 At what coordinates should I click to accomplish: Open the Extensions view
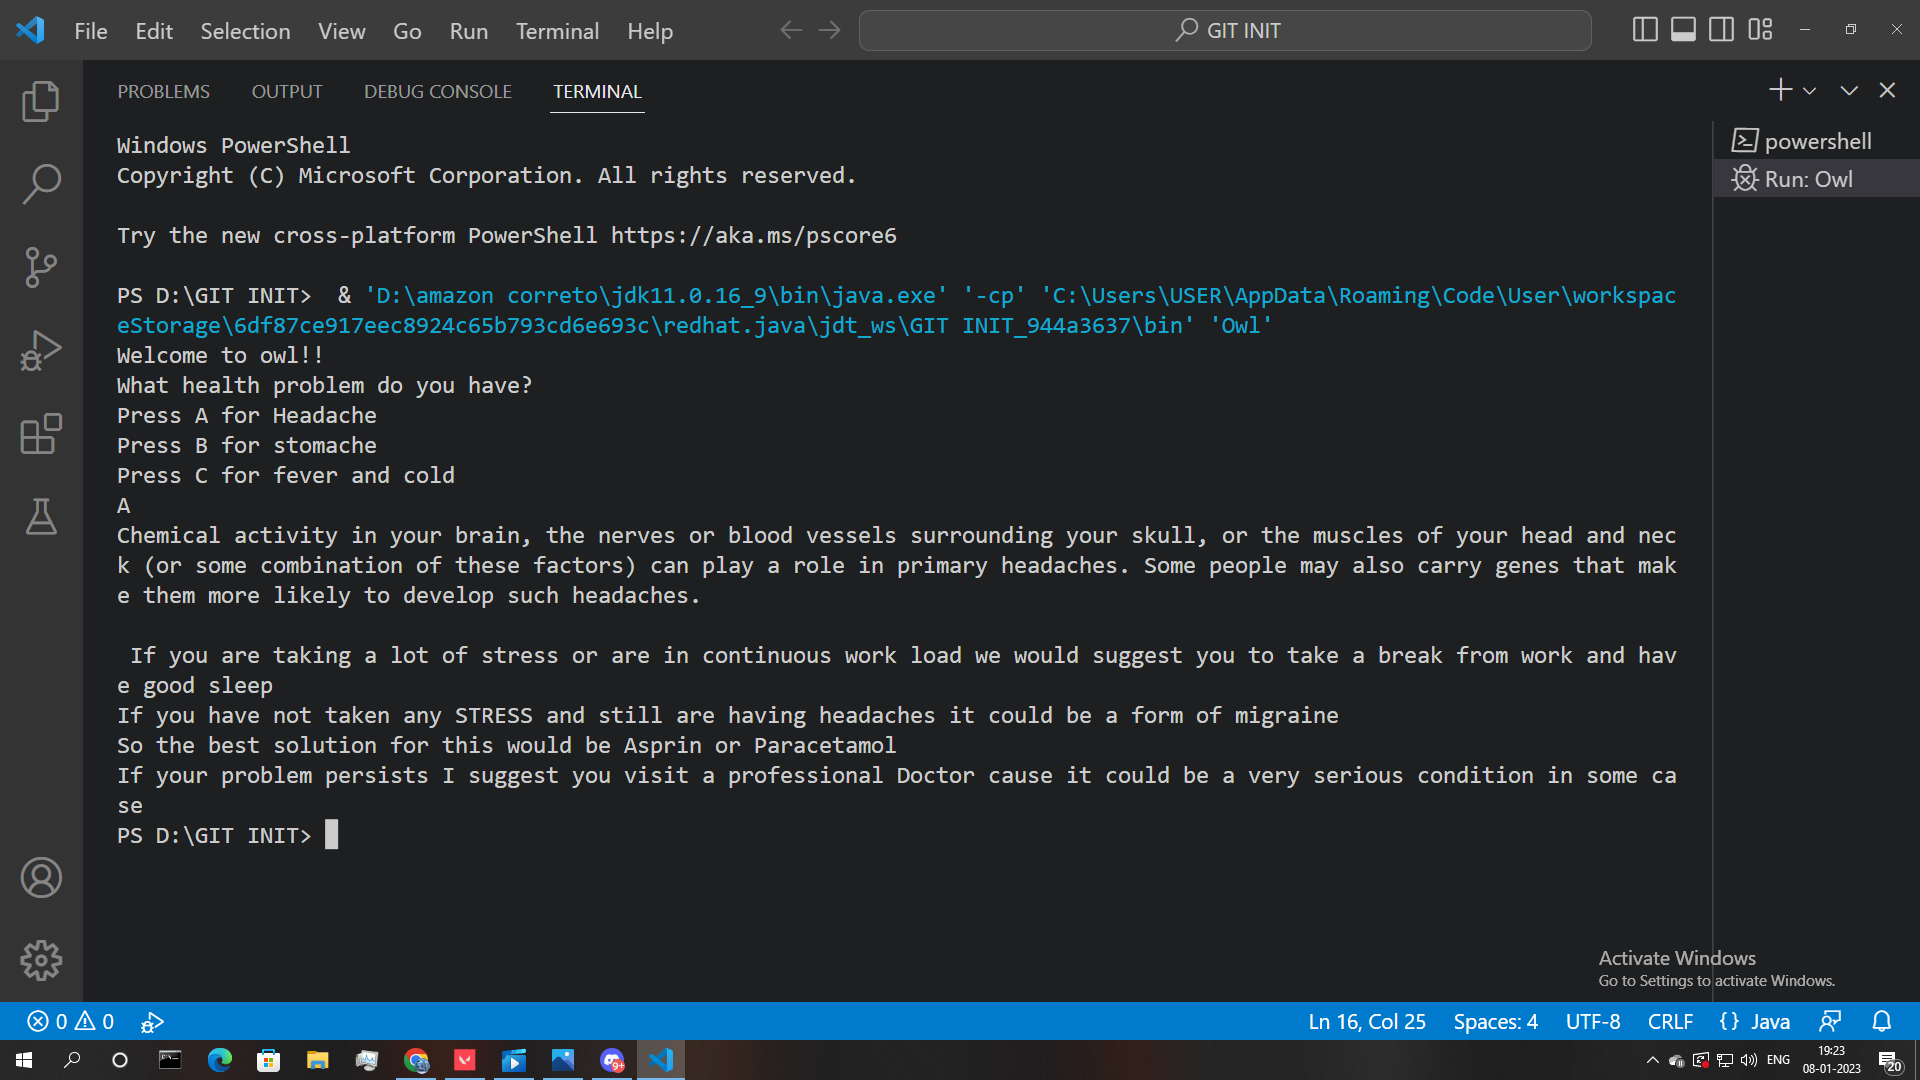point(41,434)
